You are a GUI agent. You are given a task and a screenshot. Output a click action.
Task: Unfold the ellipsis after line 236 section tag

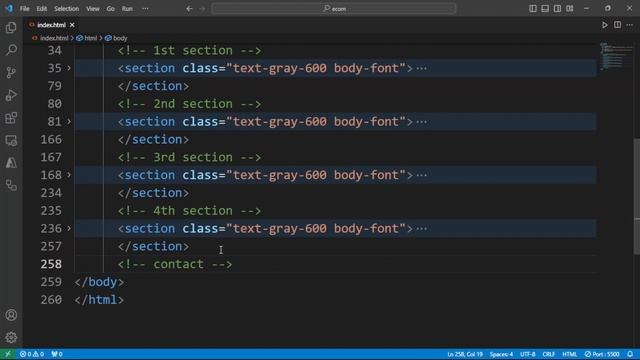(422, 229)
